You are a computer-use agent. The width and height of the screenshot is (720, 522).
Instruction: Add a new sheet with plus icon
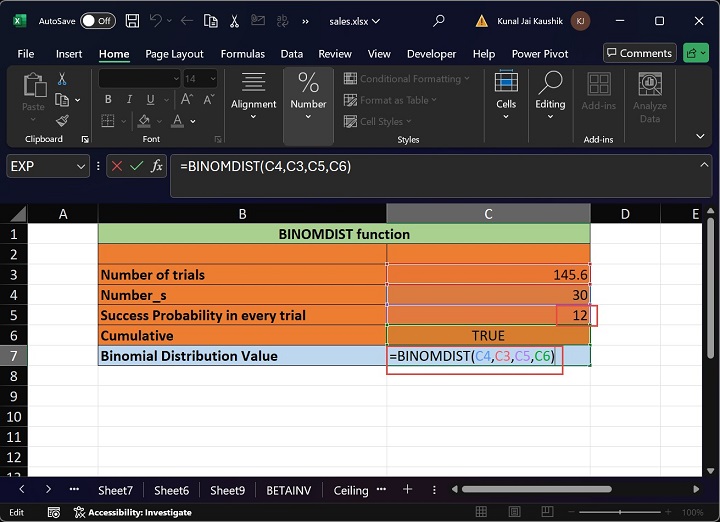tap(407, 490)
